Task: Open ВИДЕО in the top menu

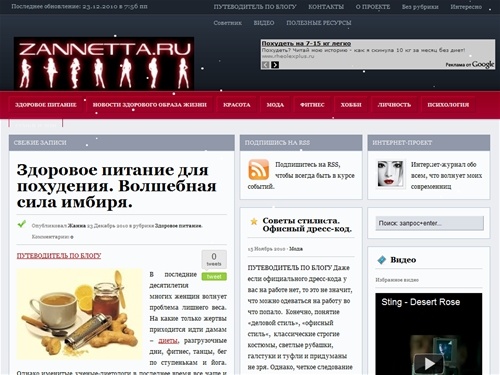Action: [264, 23]
